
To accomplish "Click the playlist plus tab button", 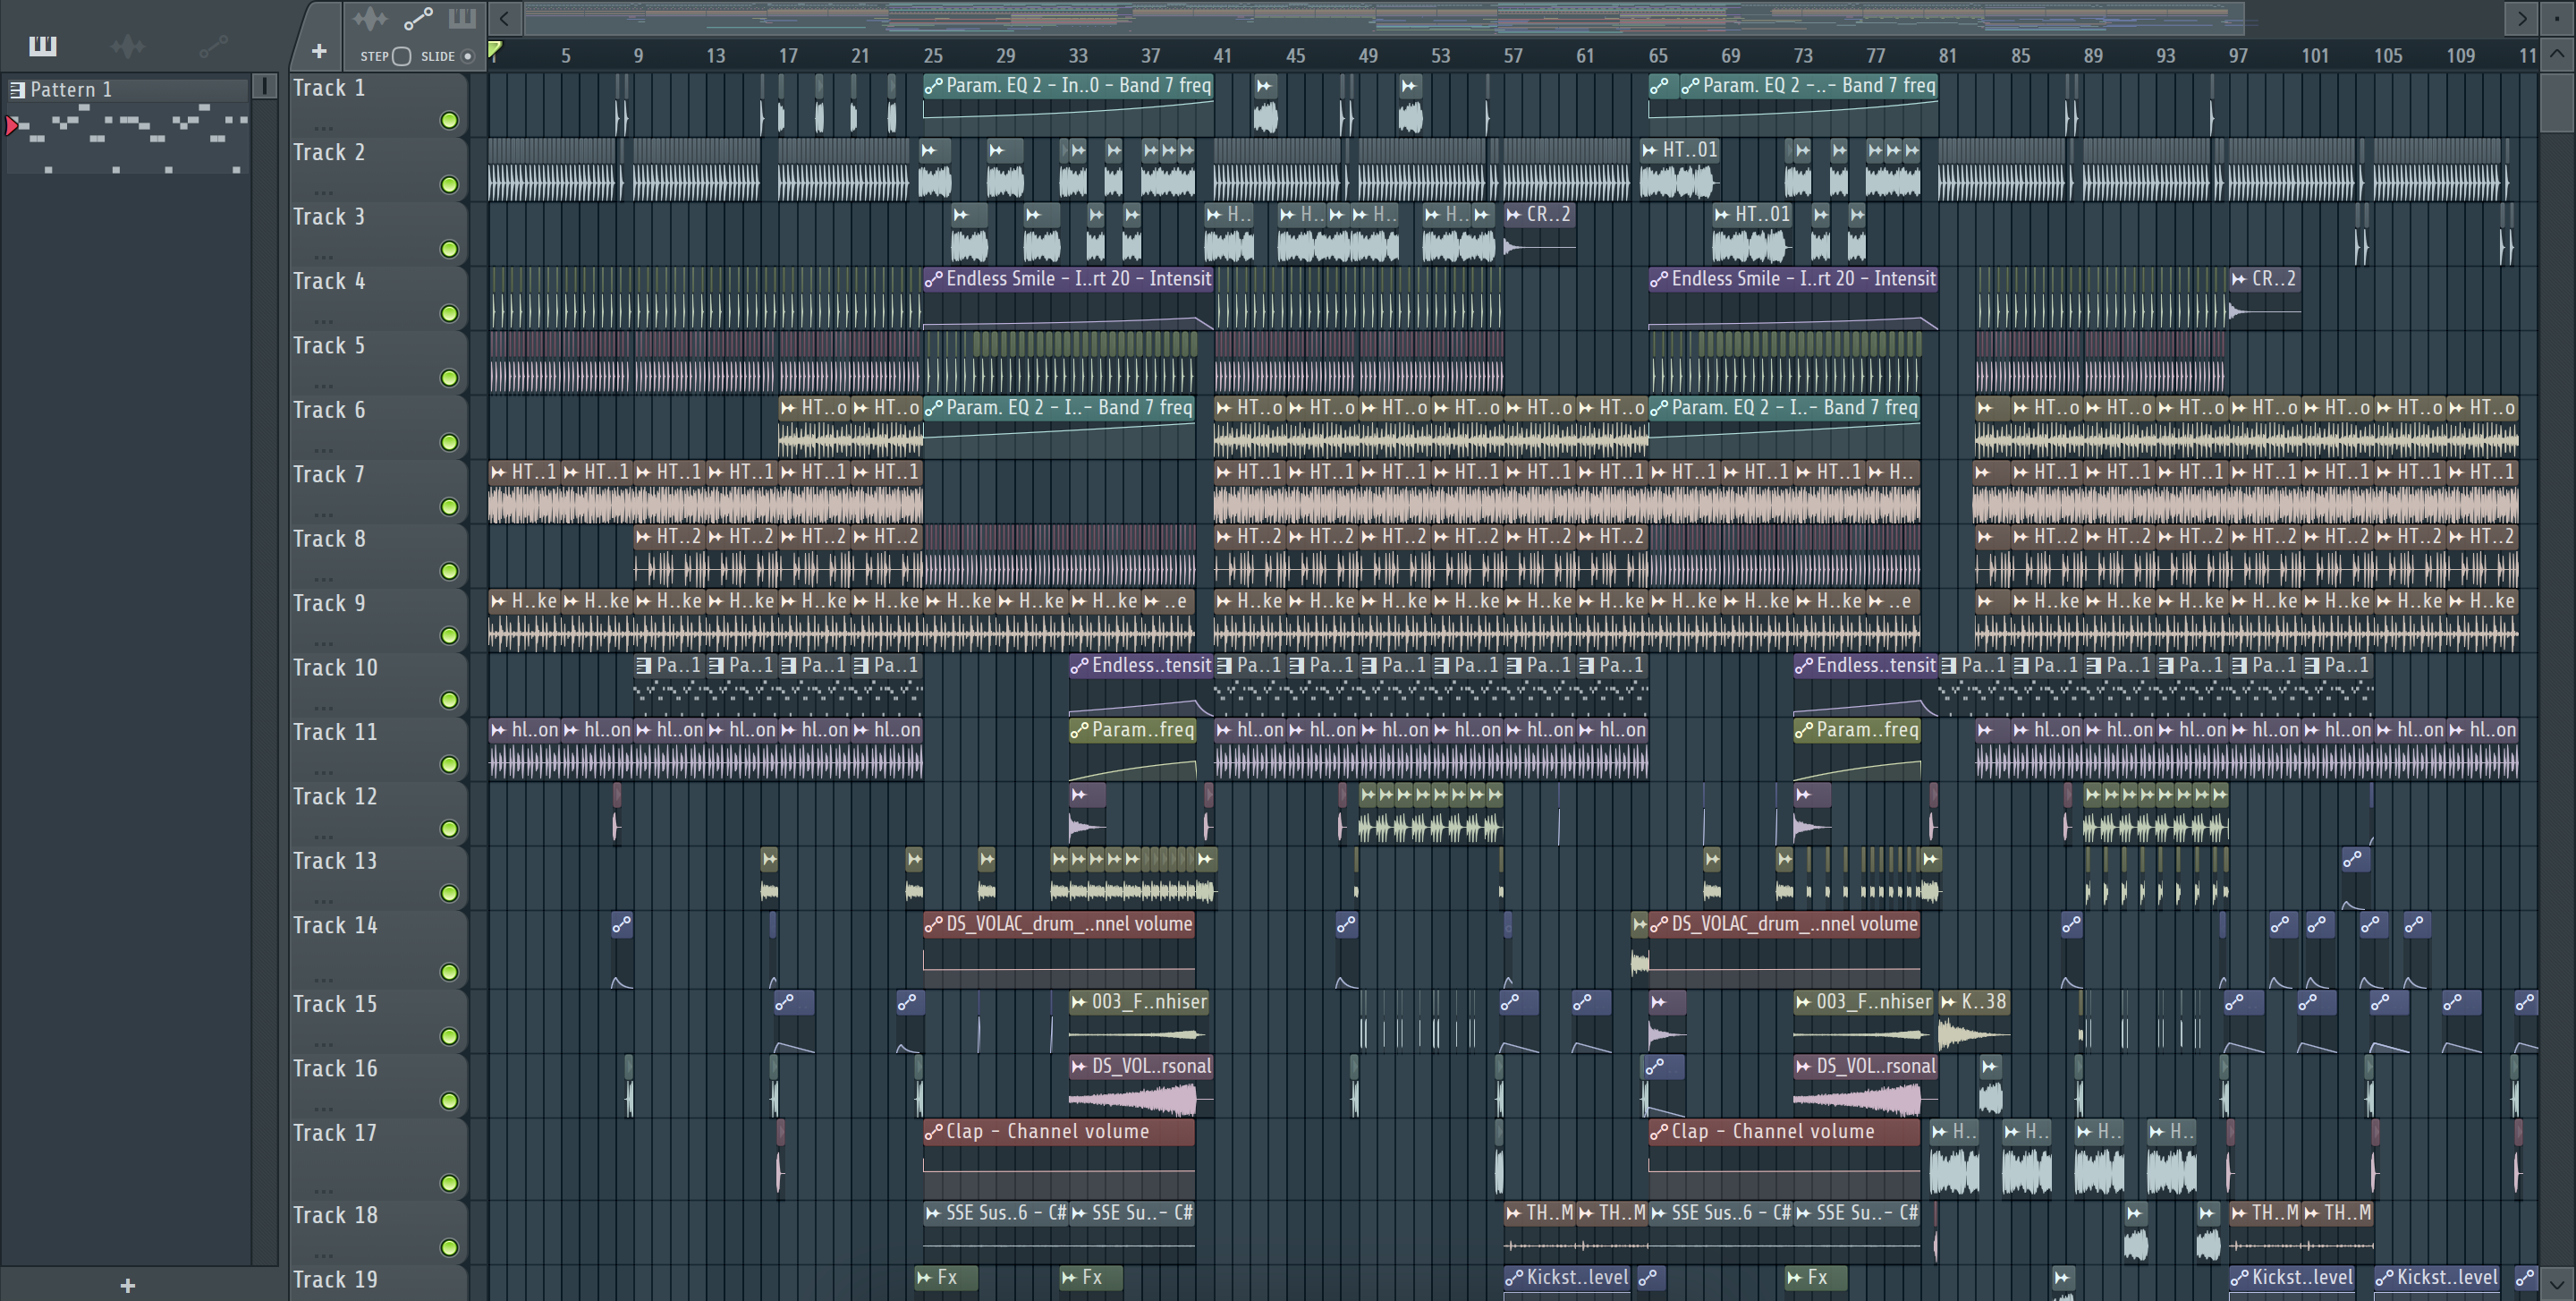I will pos(319,51).
